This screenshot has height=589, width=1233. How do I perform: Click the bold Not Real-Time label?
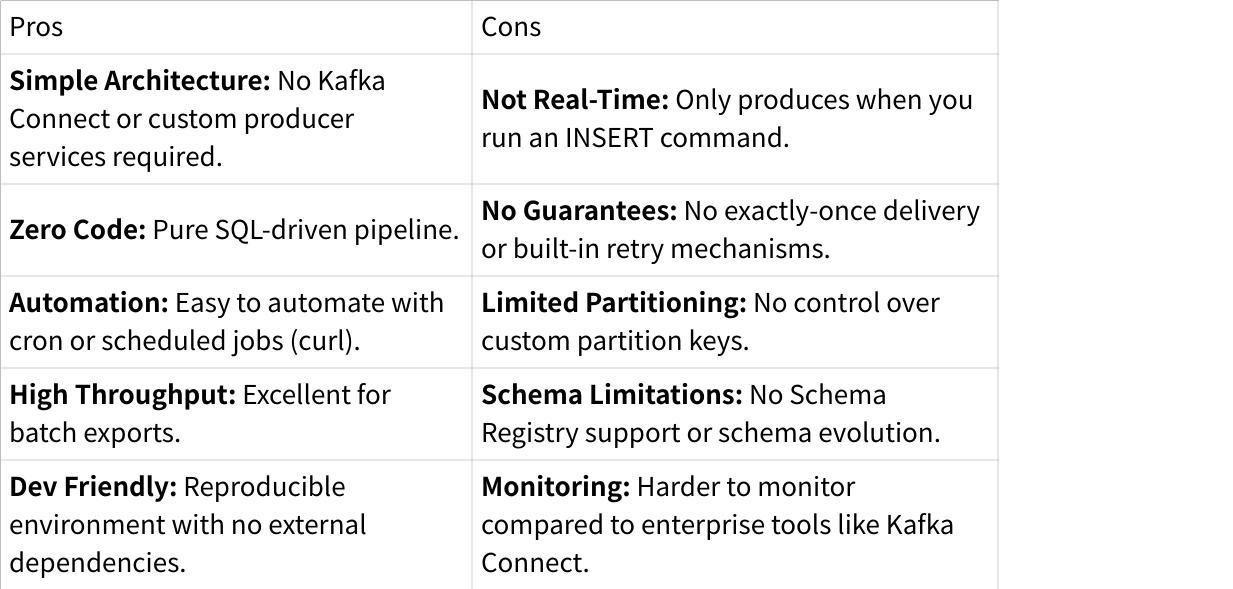[574, 100]
